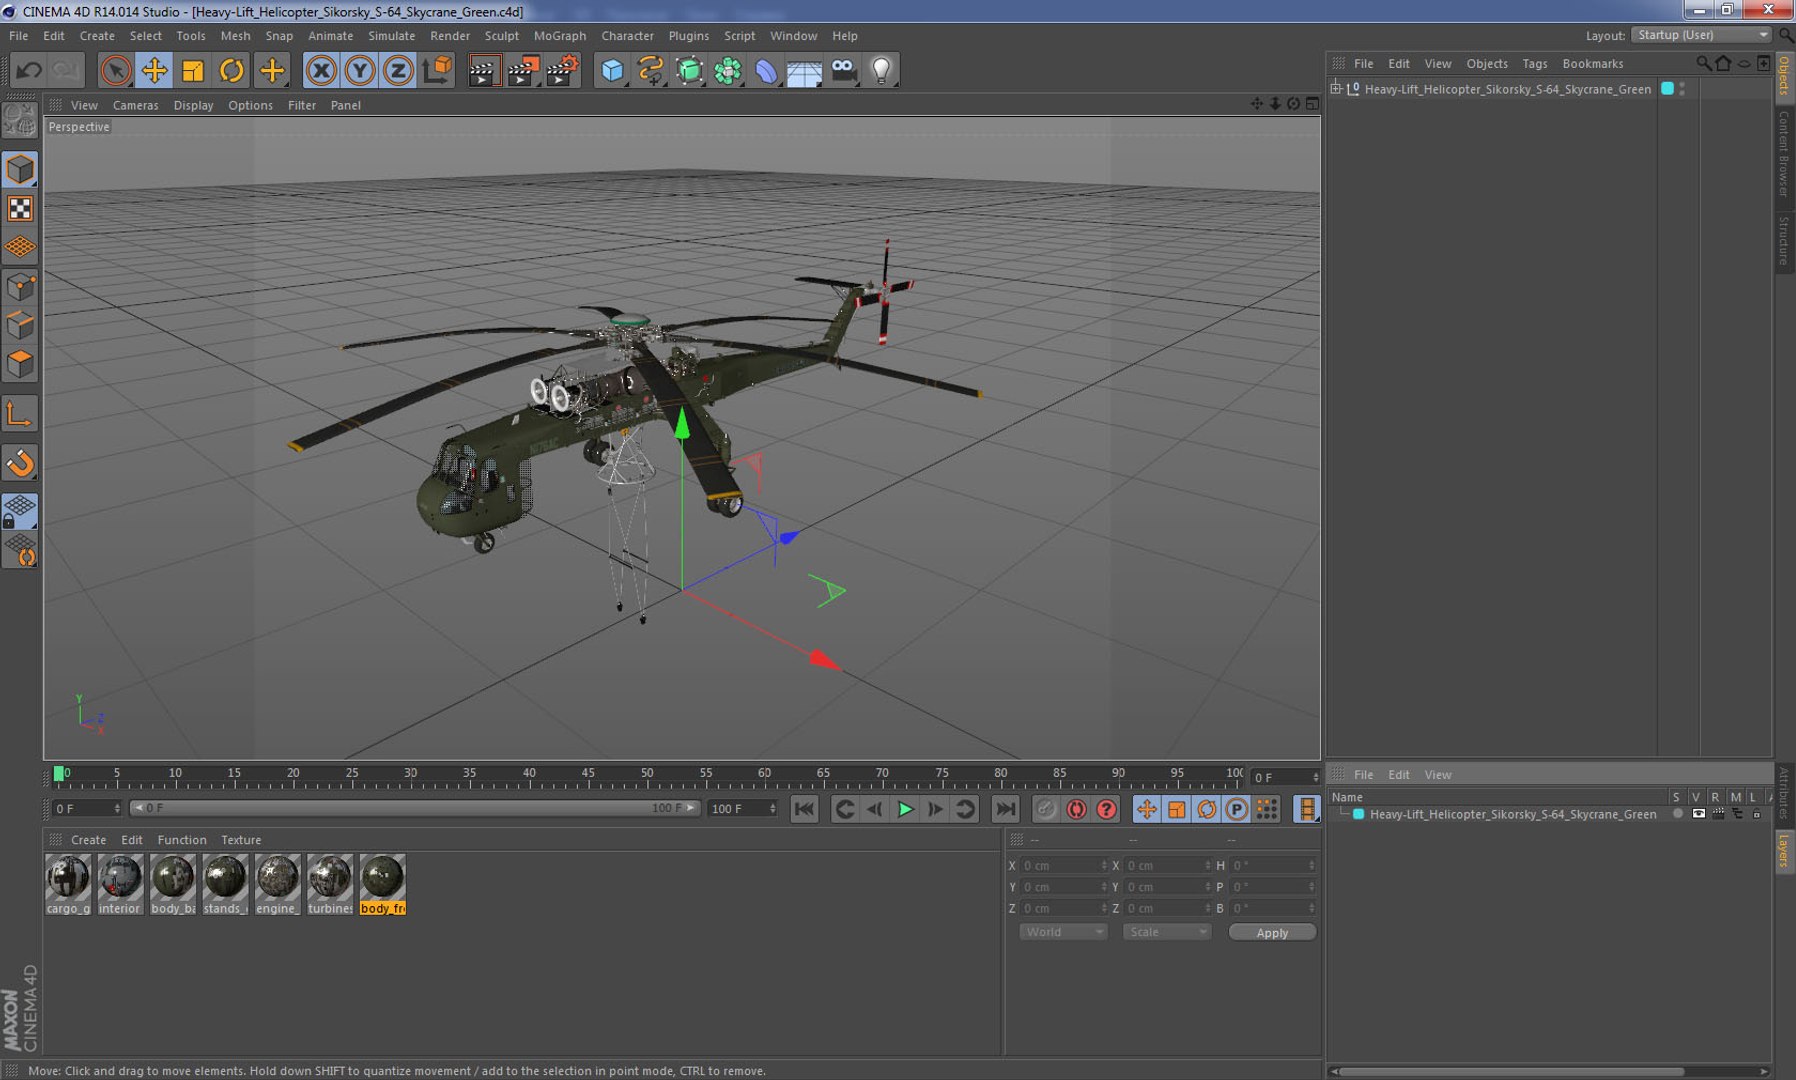The width and height of the screenshot is (1796, 1080).
Task: Toggle layer Solo dot
Action: click(x=1677, y=814)
